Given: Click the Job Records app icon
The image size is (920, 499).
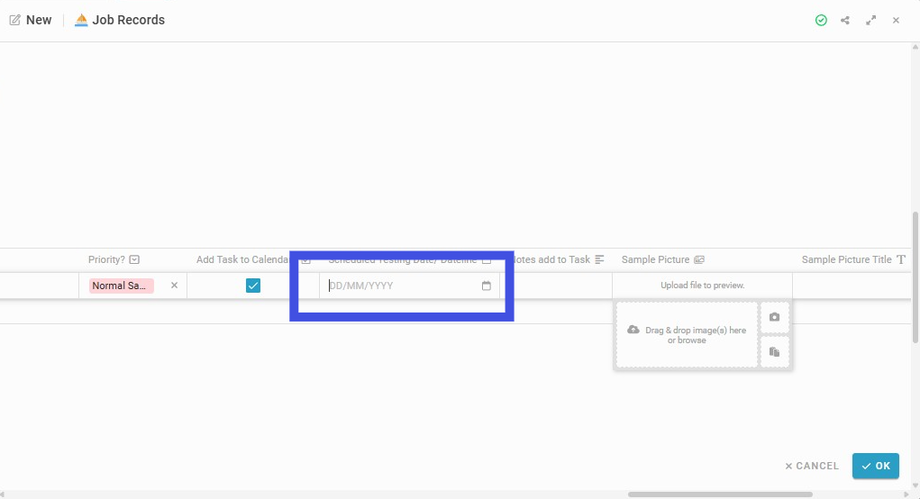Looking at the screenshot, I should coord(81,20).
